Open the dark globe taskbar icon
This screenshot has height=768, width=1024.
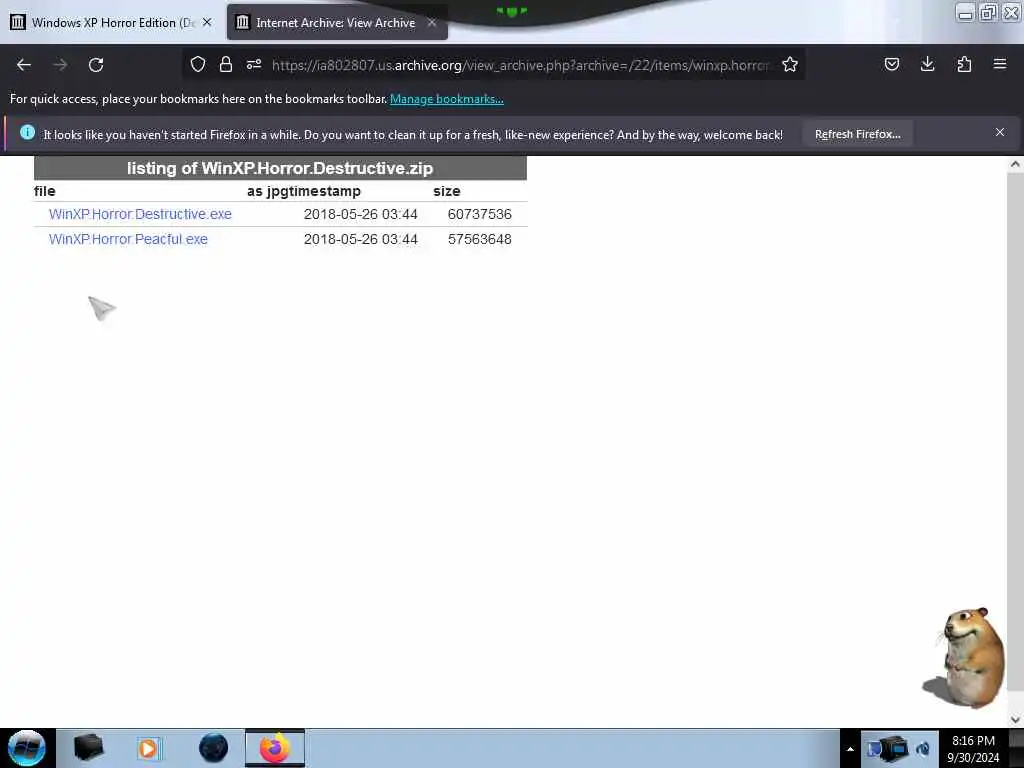[x=214, y=748]
